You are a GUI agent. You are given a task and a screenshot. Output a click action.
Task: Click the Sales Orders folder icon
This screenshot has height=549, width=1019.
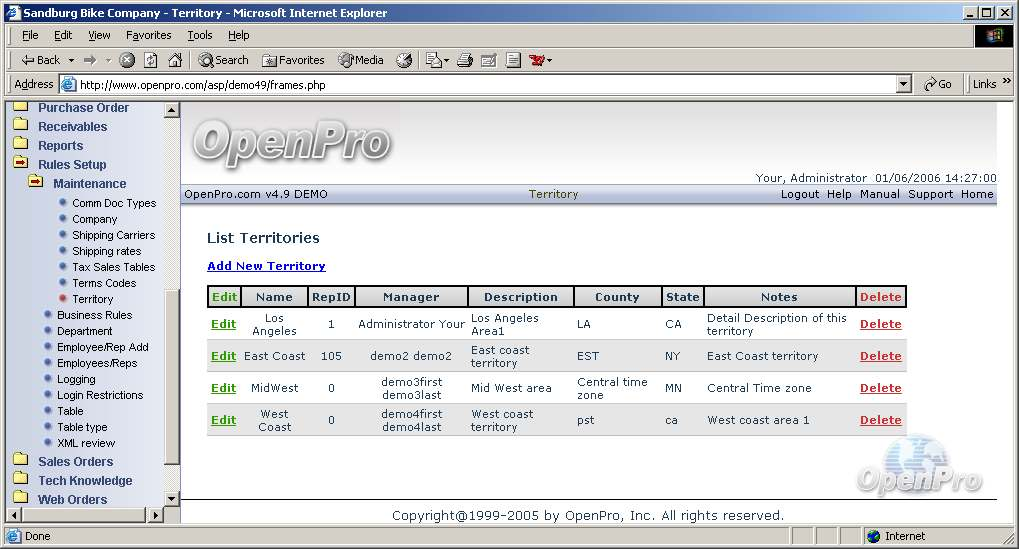pyautogui.click(x=20, y=461)
